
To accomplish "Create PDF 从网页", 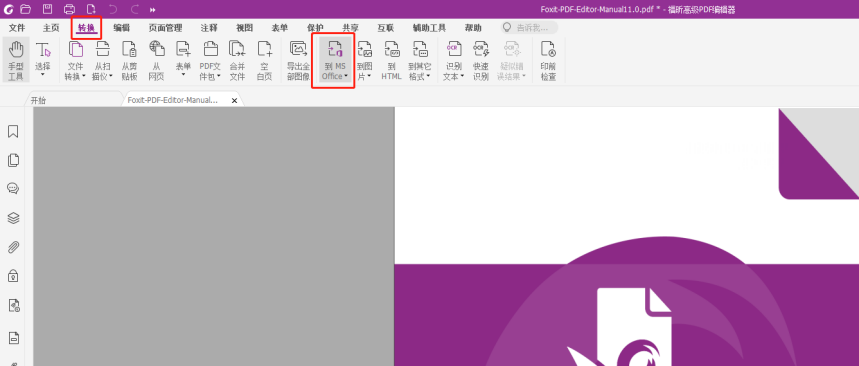I will coord(157,60).
